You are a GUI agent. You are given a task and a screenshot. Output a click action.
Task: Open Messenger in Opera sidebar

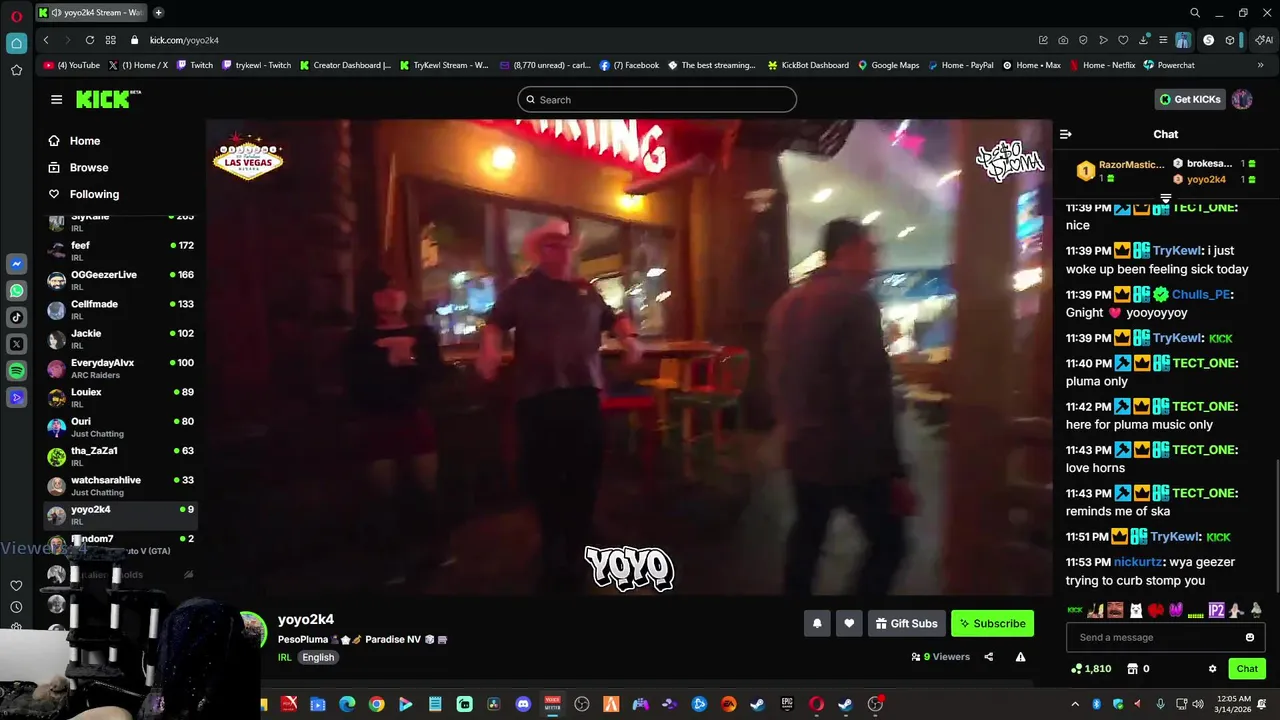click(16, 264)
